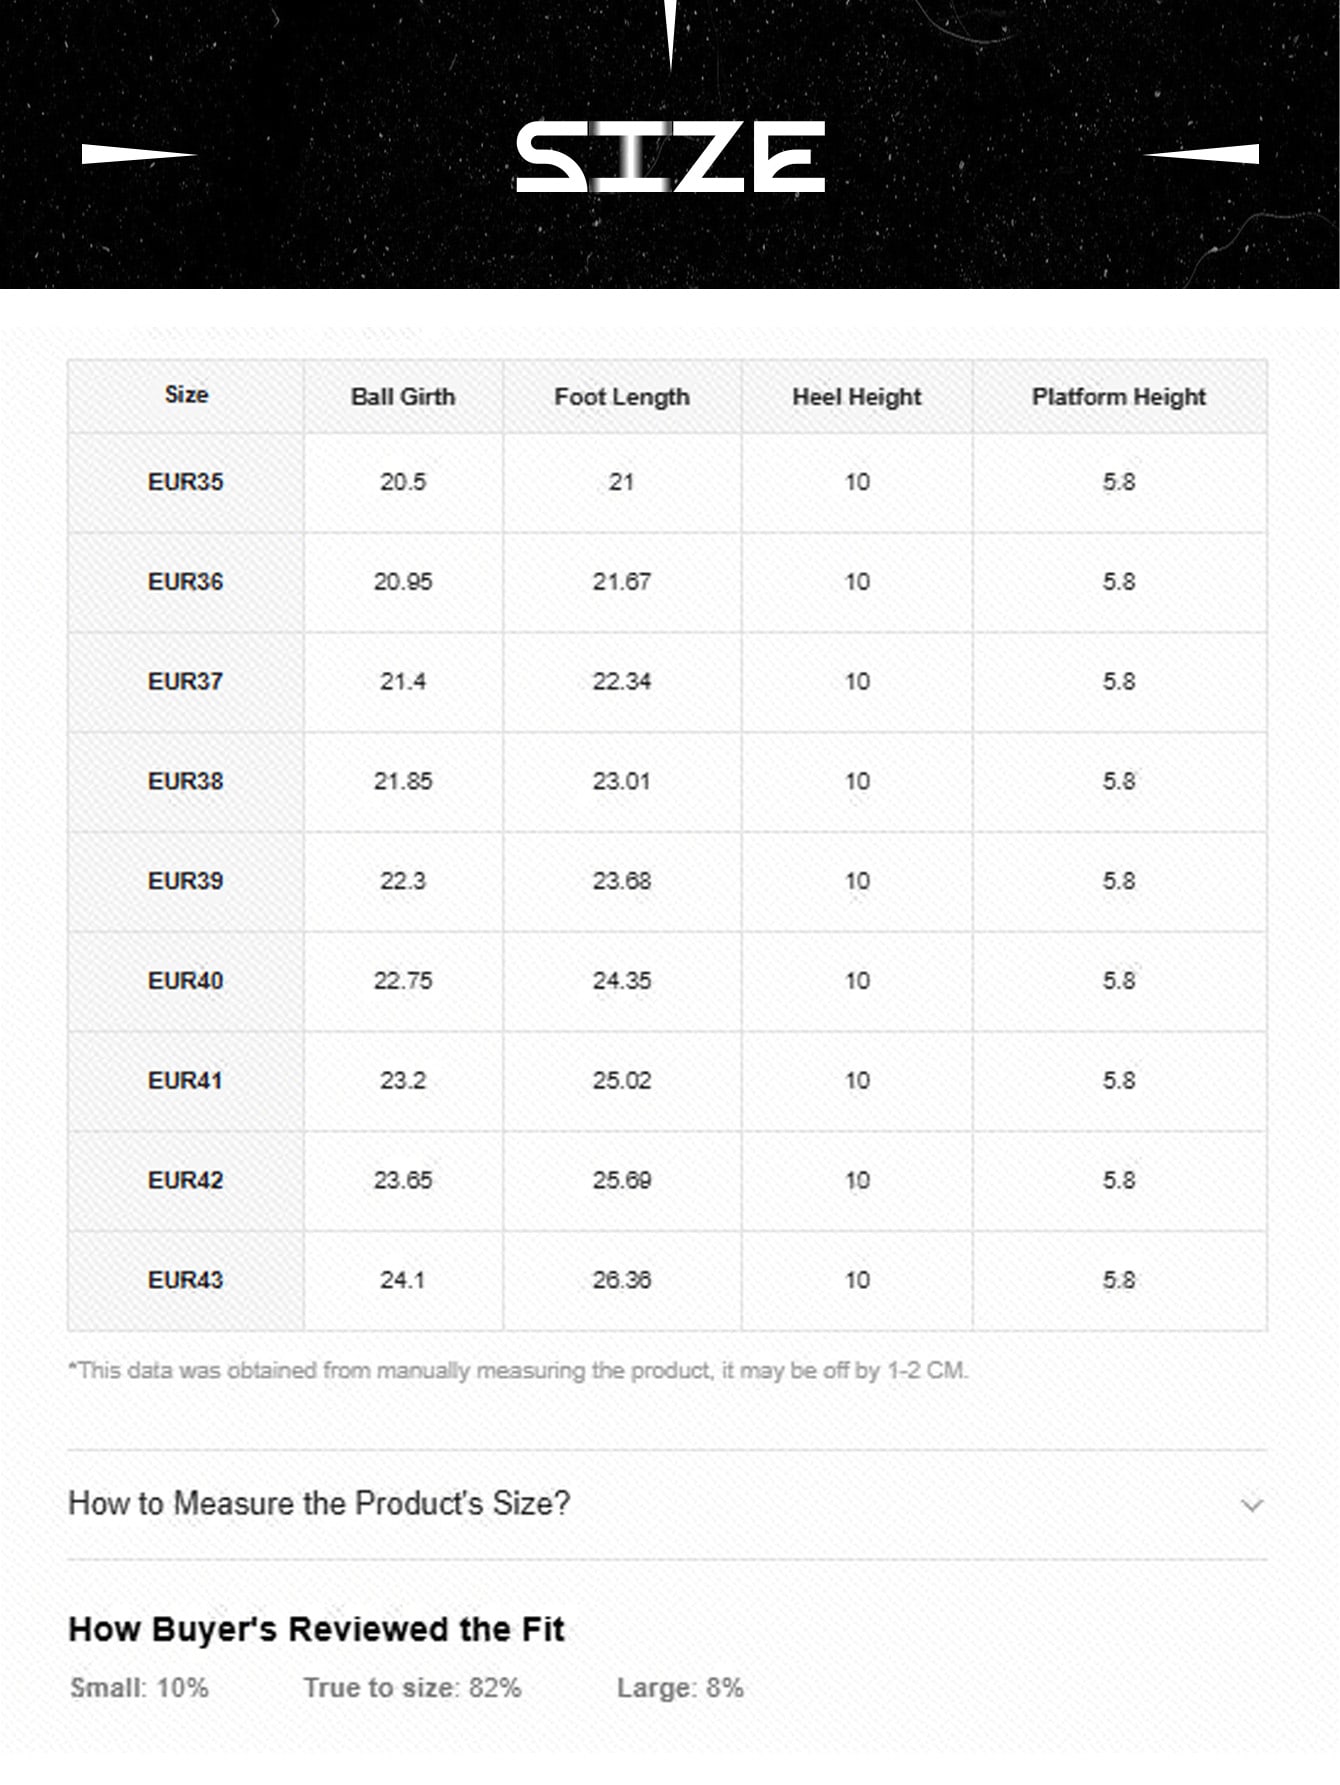This screenshot has width=1340, height=1785.
Task: Select the EUR35 size row label
Action: pos(186,482)
